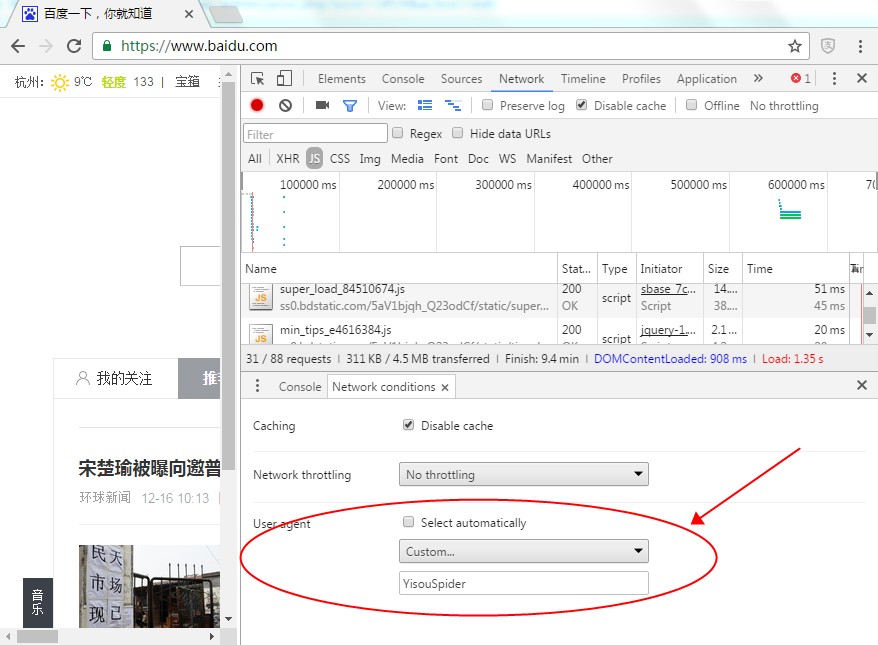The image size is (878, 645).
Task: Click the JS file icon of super_load_84510674.js
Action: [x=261, y=297]
